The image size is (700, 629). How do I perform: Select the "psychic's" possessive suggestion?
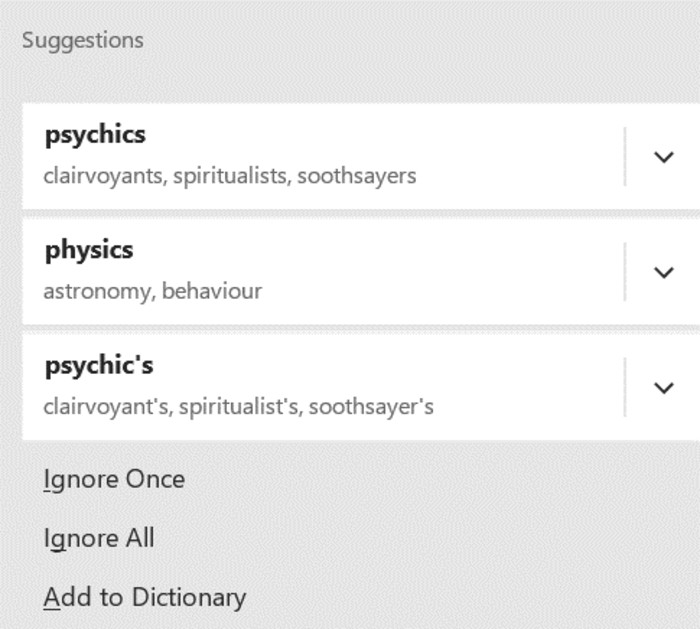coord(99,366)
